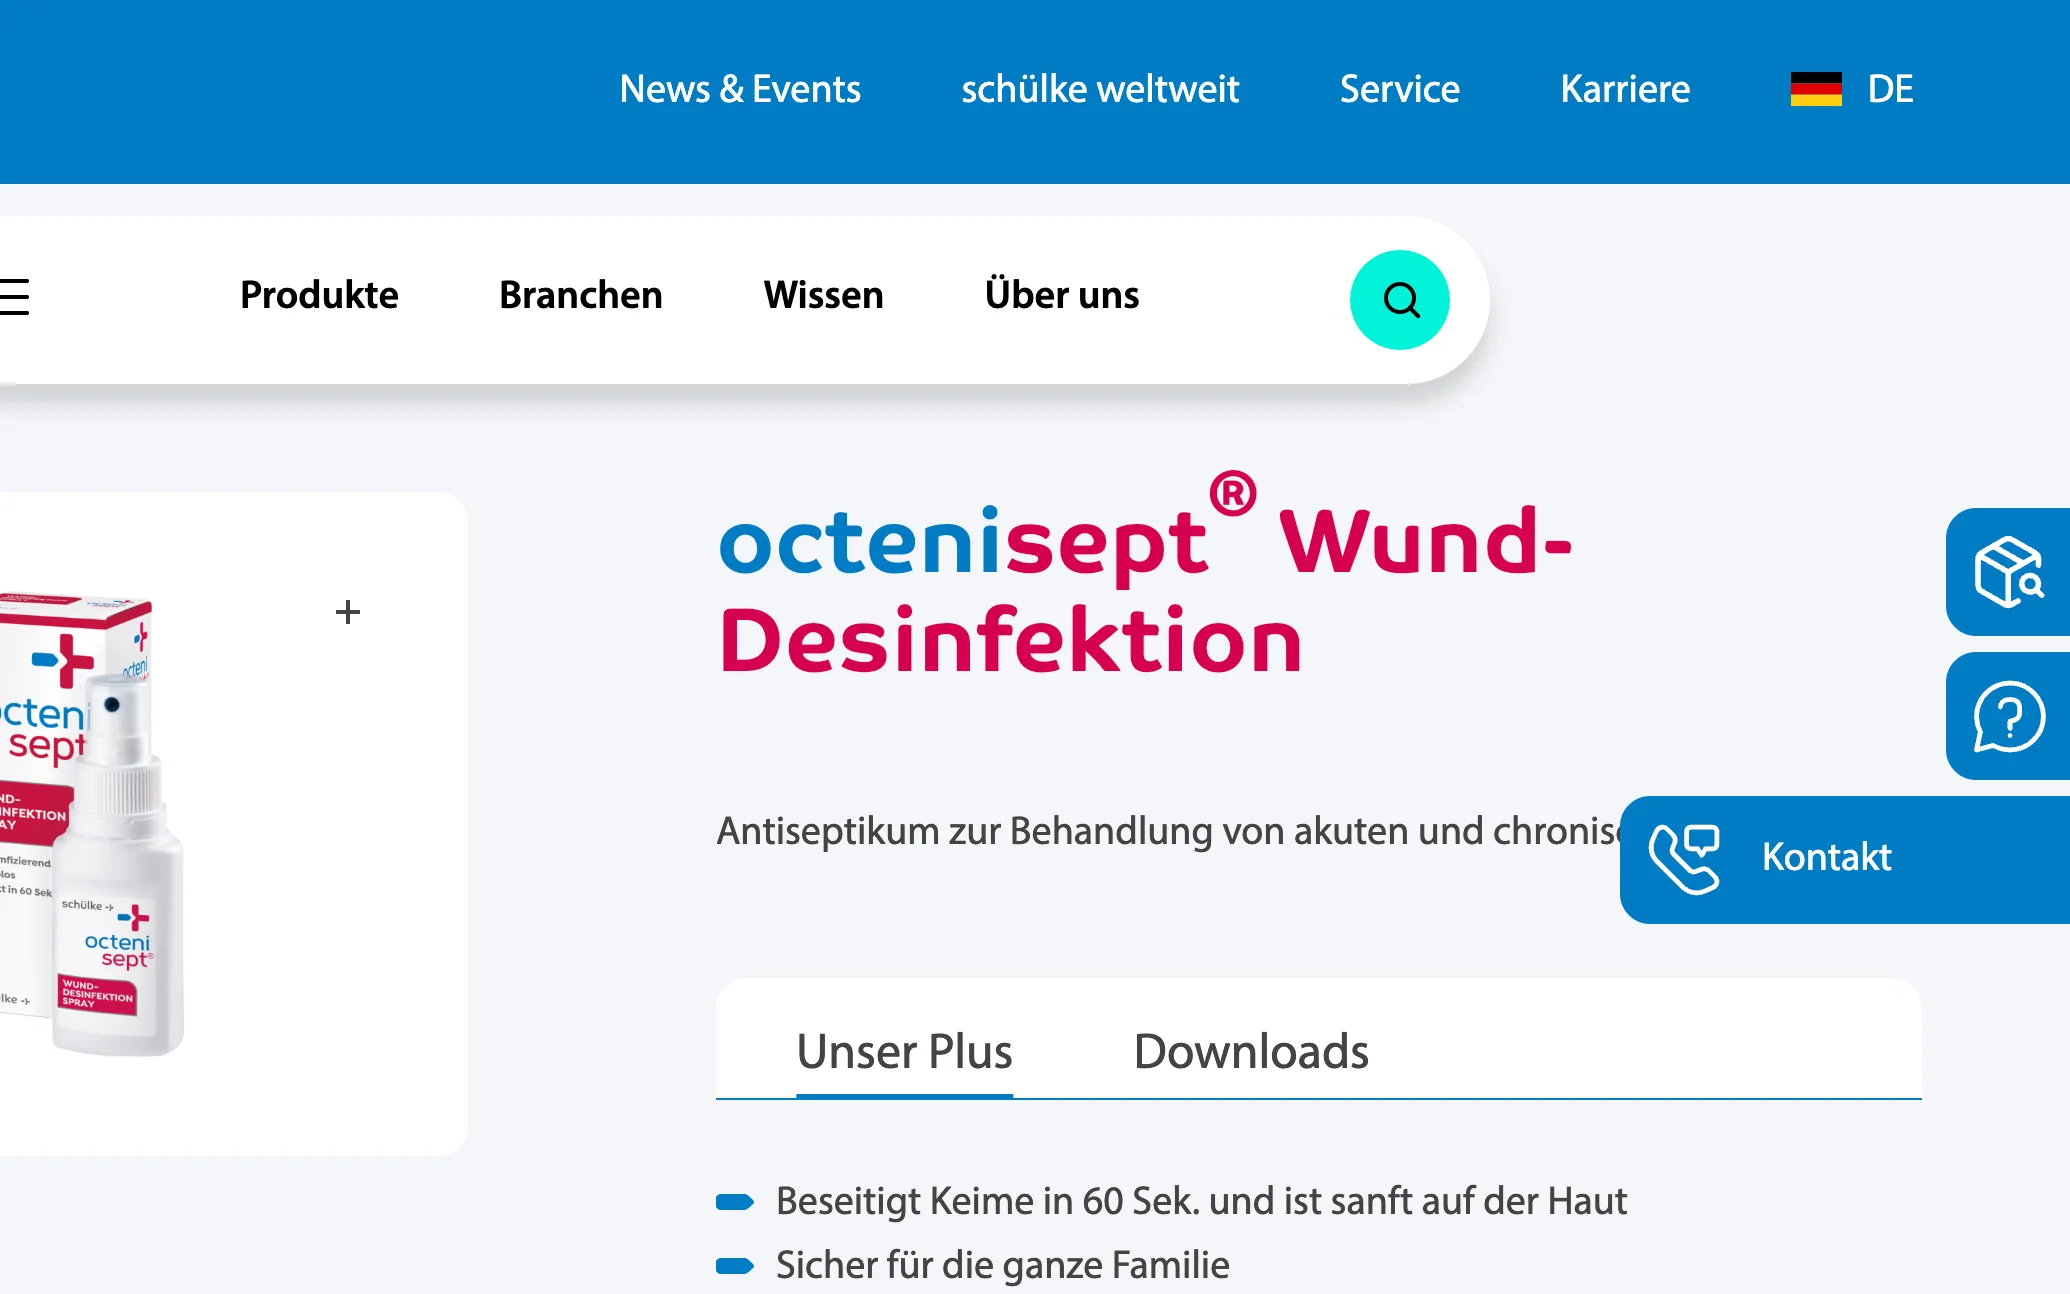
Task: Click the Kontakt phone button
Action: 1845,859
